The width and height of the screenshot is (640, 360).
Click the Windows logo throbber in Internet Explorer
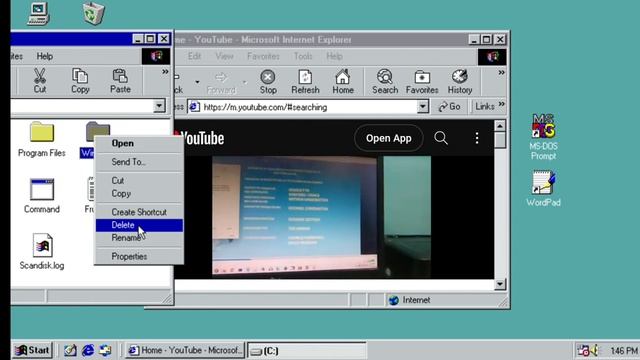click(x=492, y=57)
